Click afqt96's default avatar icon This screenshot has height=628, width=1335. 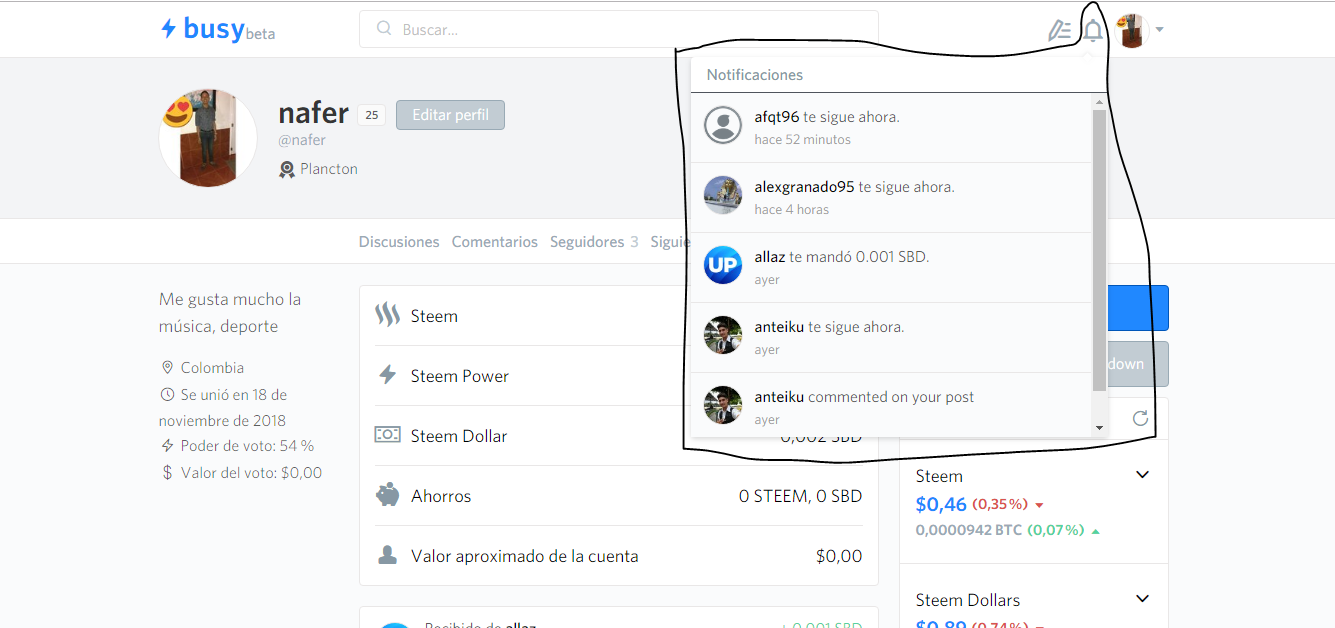(x=723, y=125)
